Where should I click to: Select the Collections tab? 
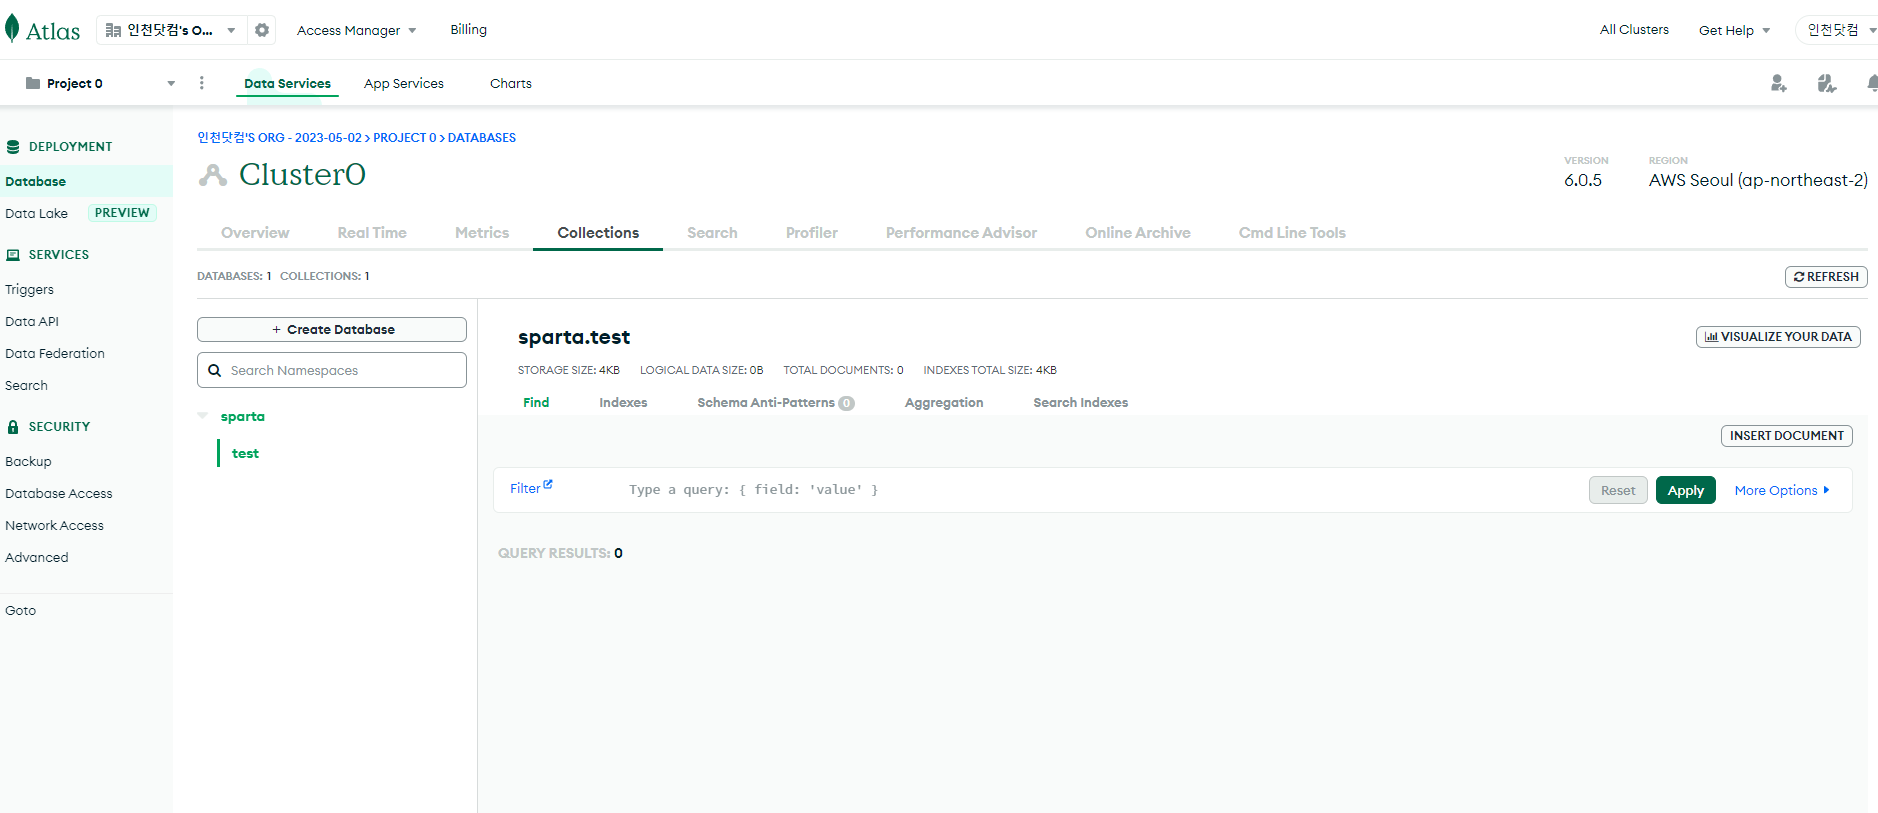(598, 233)
